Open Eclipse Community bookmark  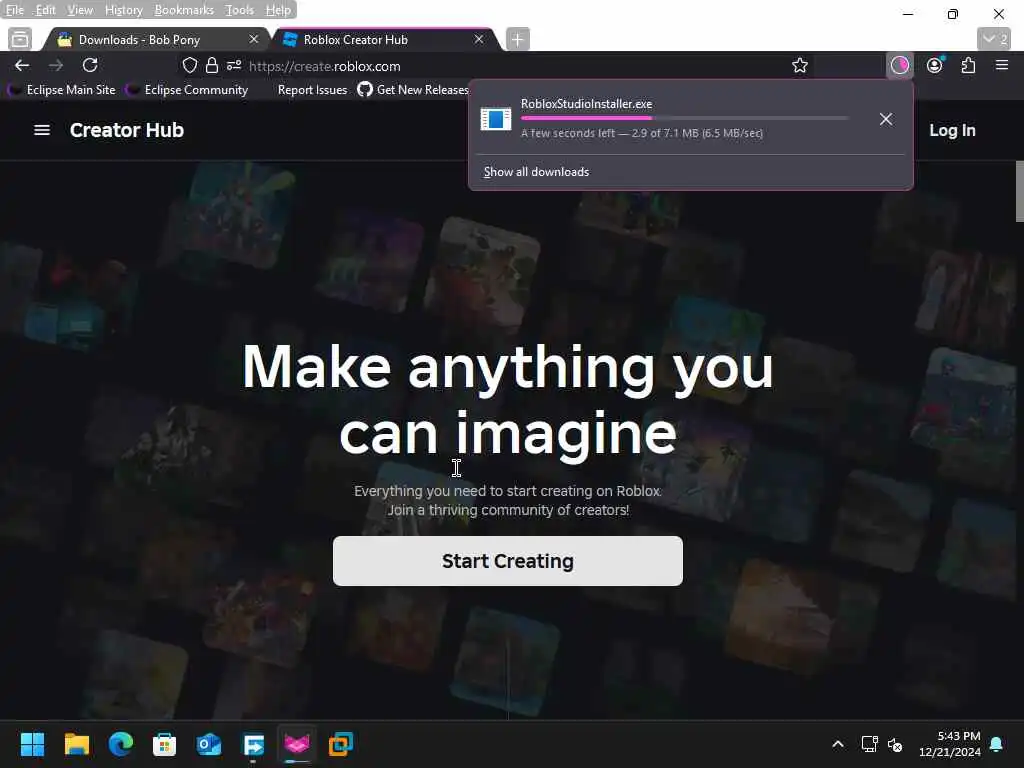pos(187,90)
